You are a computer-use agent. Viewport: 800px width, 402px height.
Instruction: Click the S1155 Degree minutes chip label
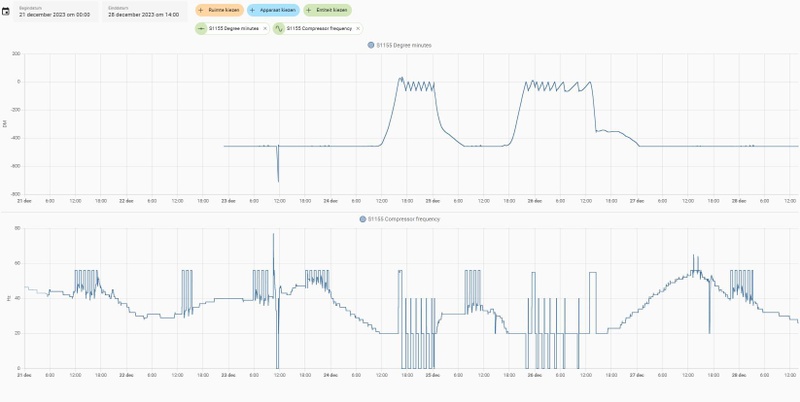pyautogui.click(x=234, y=29)
